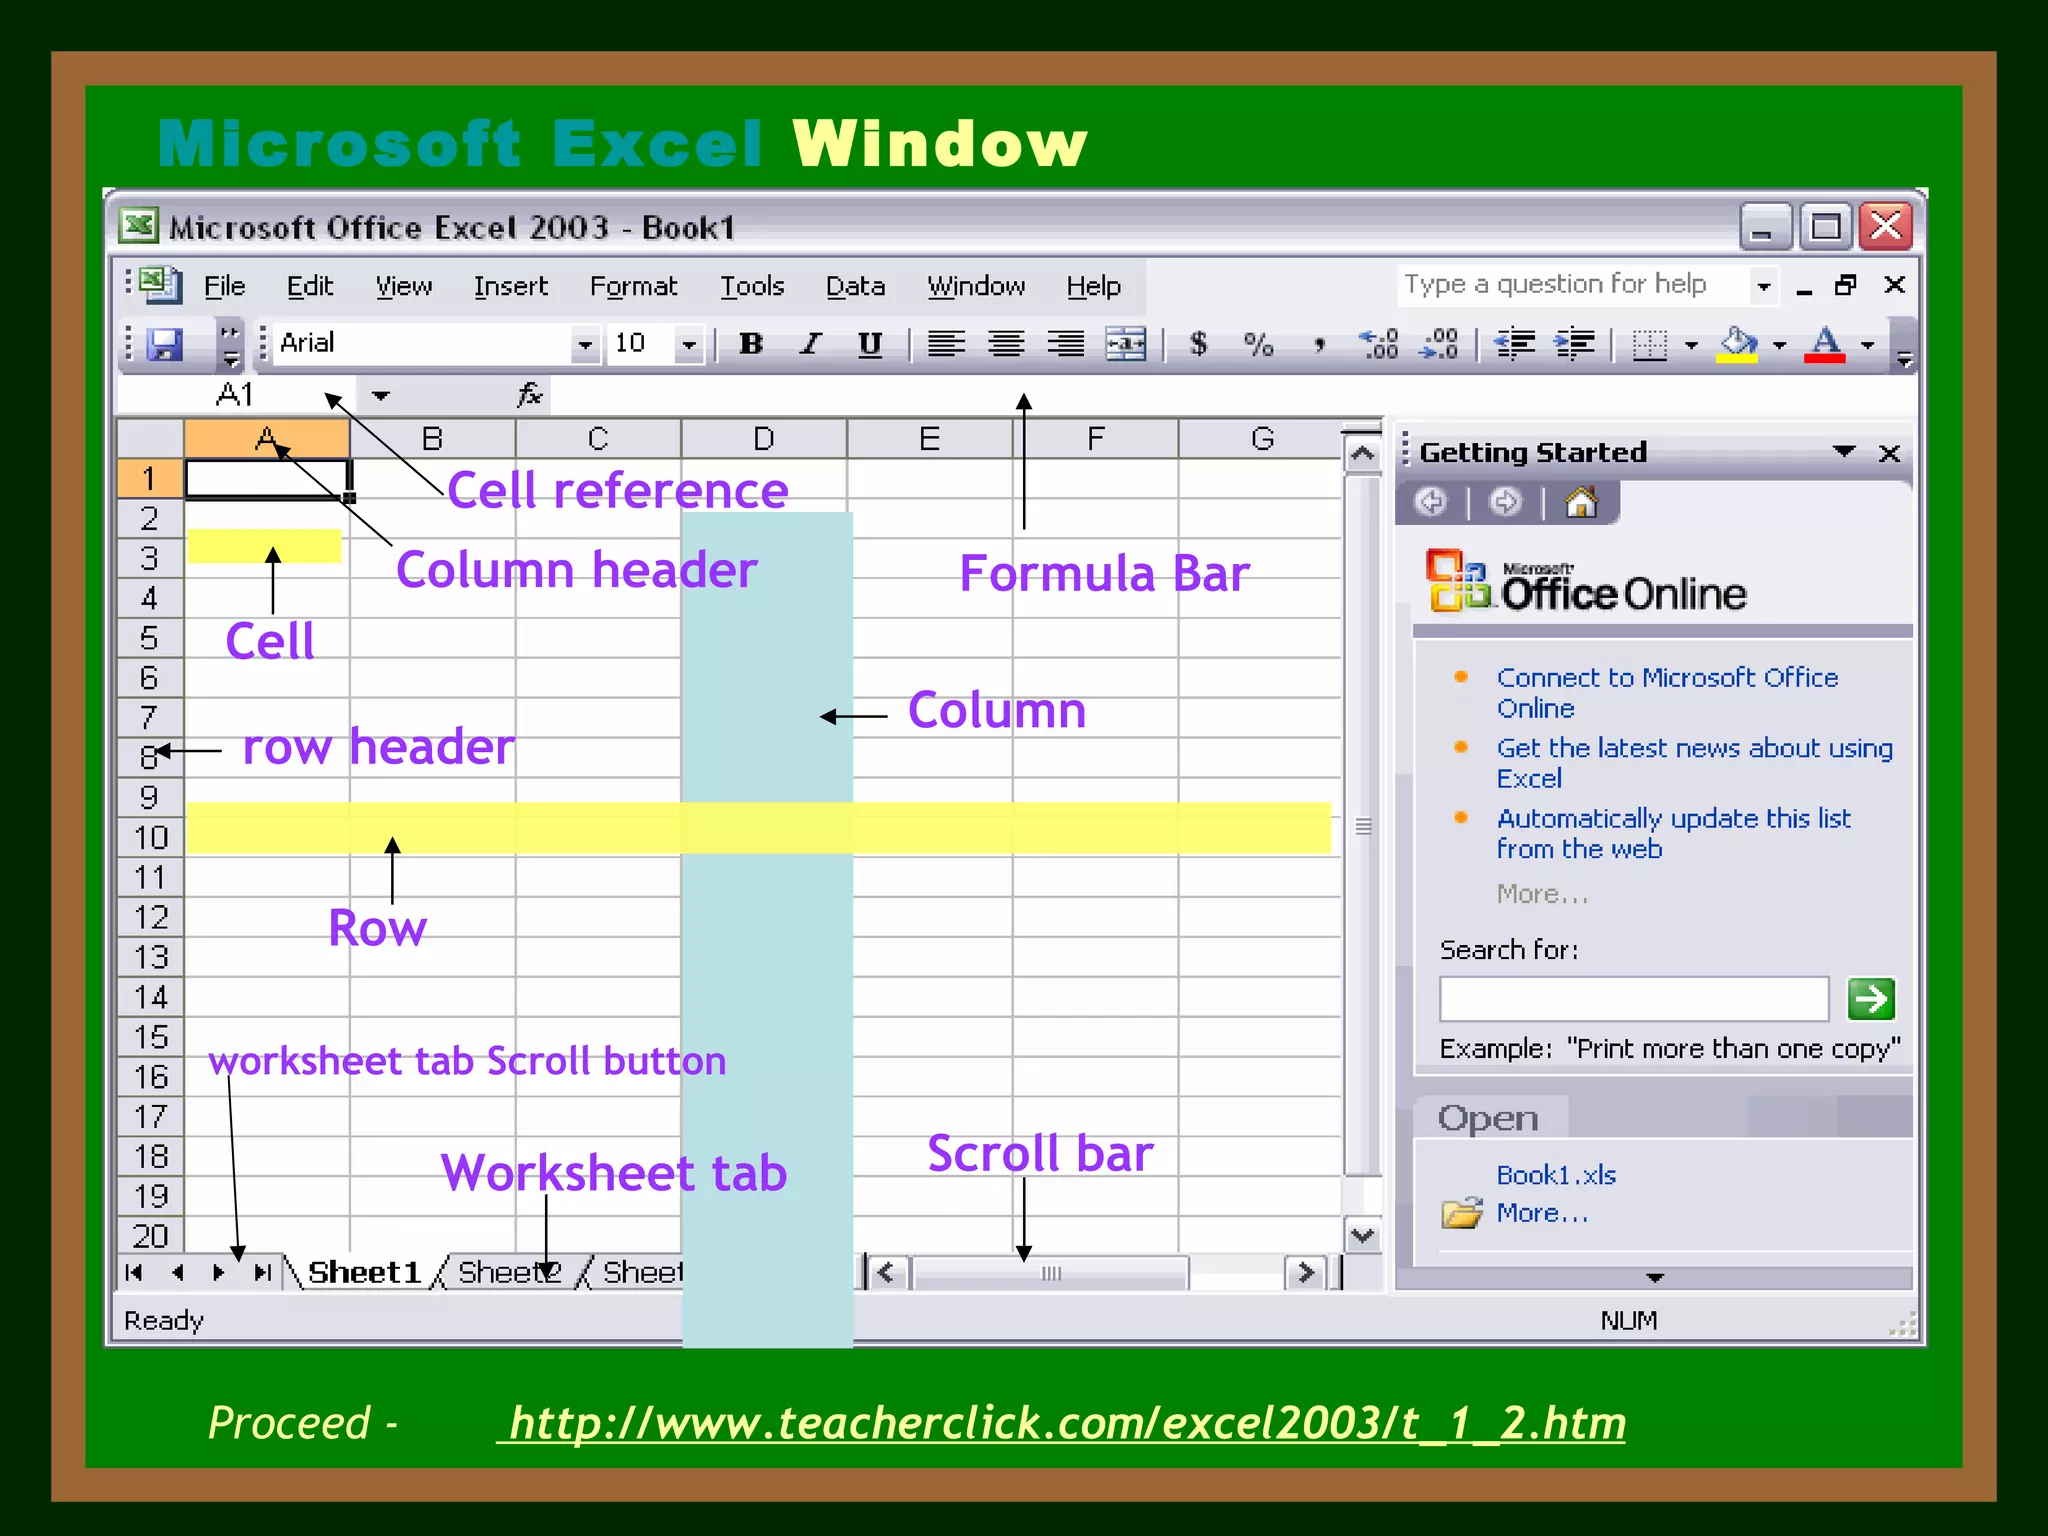2048x1536 pixels.
Task: Click vertical scrollbar down arrow
Action: coord(1362,1234)
